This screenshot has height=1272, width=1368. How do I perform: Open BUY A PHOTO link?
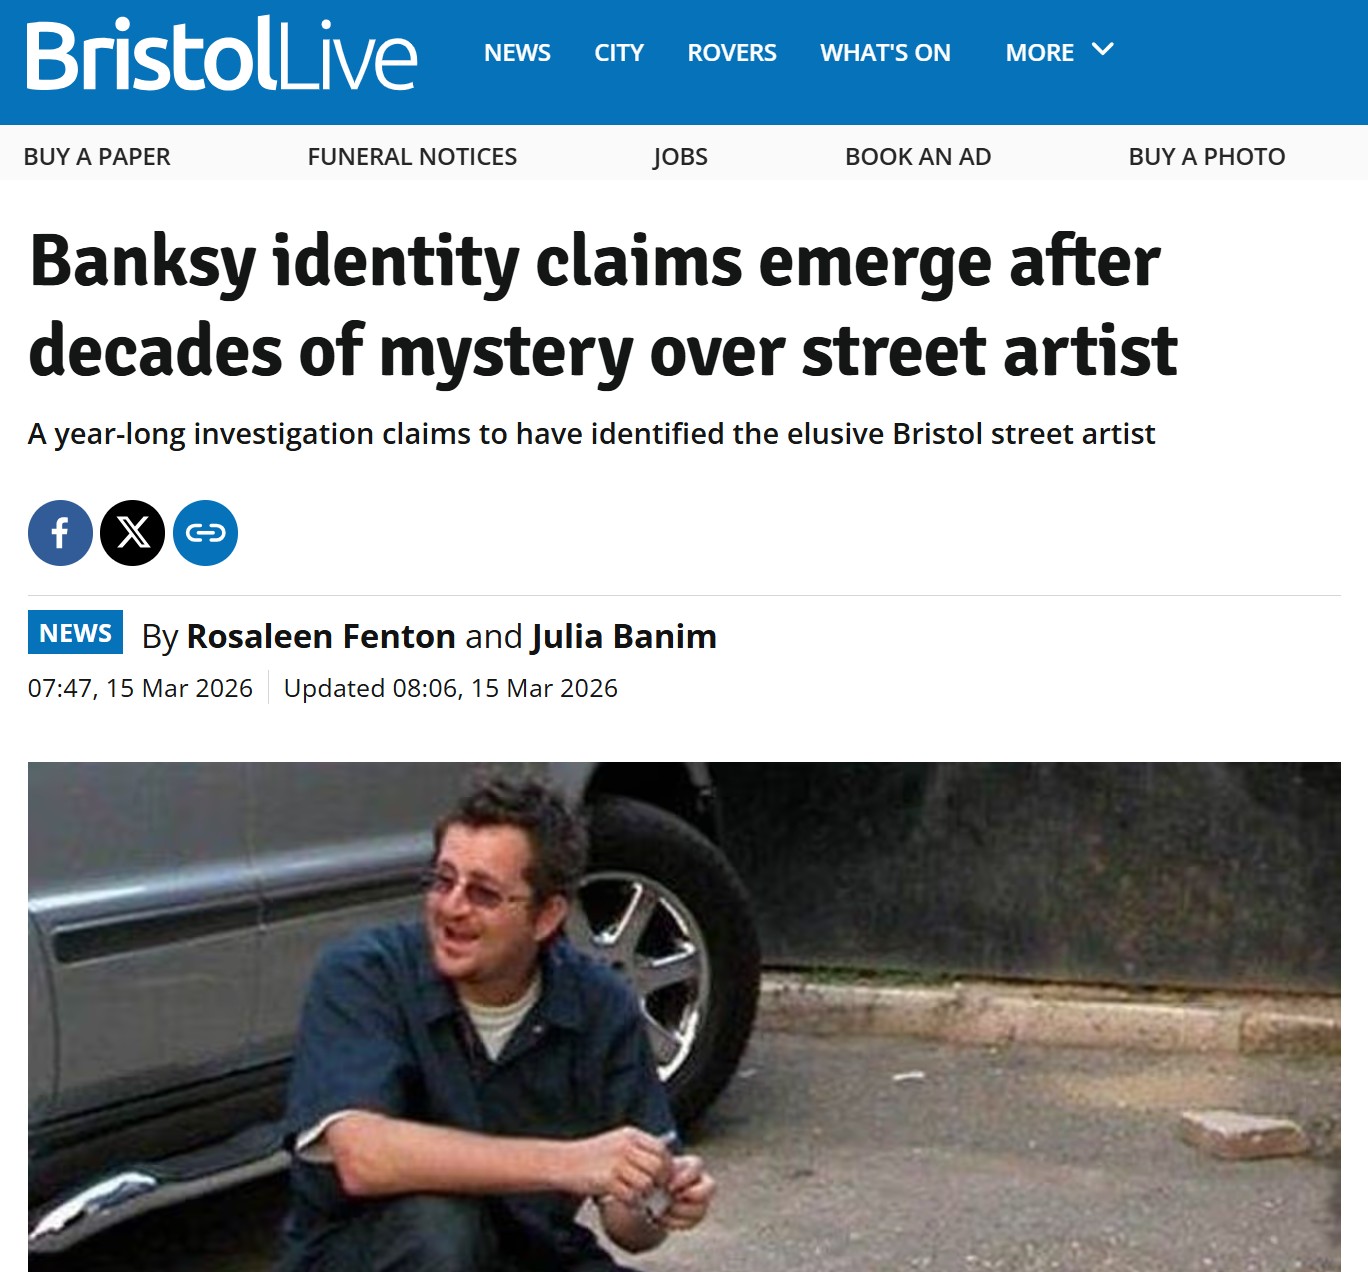click(x=1207, y=157)
